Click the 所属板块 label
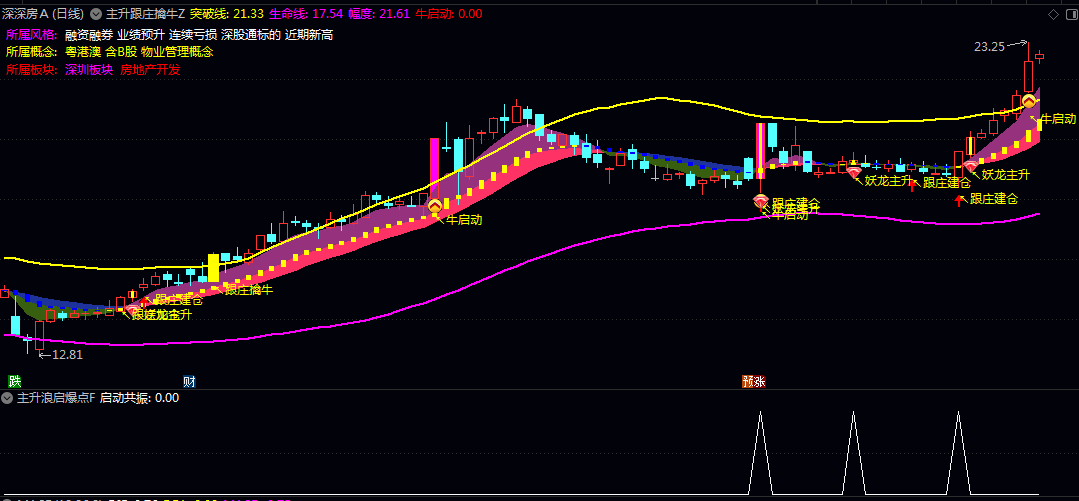 (32, 70)
